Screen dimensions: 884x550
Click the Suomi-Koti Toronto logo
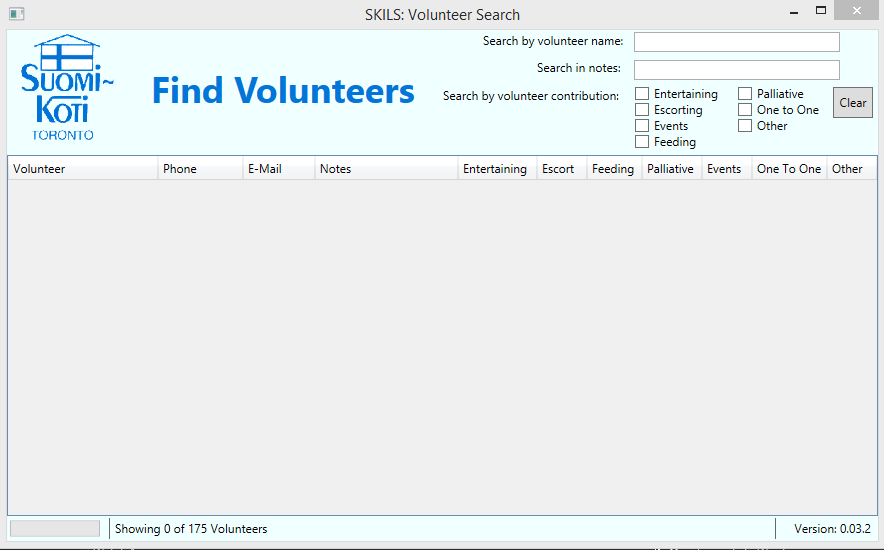click(67, 89)
